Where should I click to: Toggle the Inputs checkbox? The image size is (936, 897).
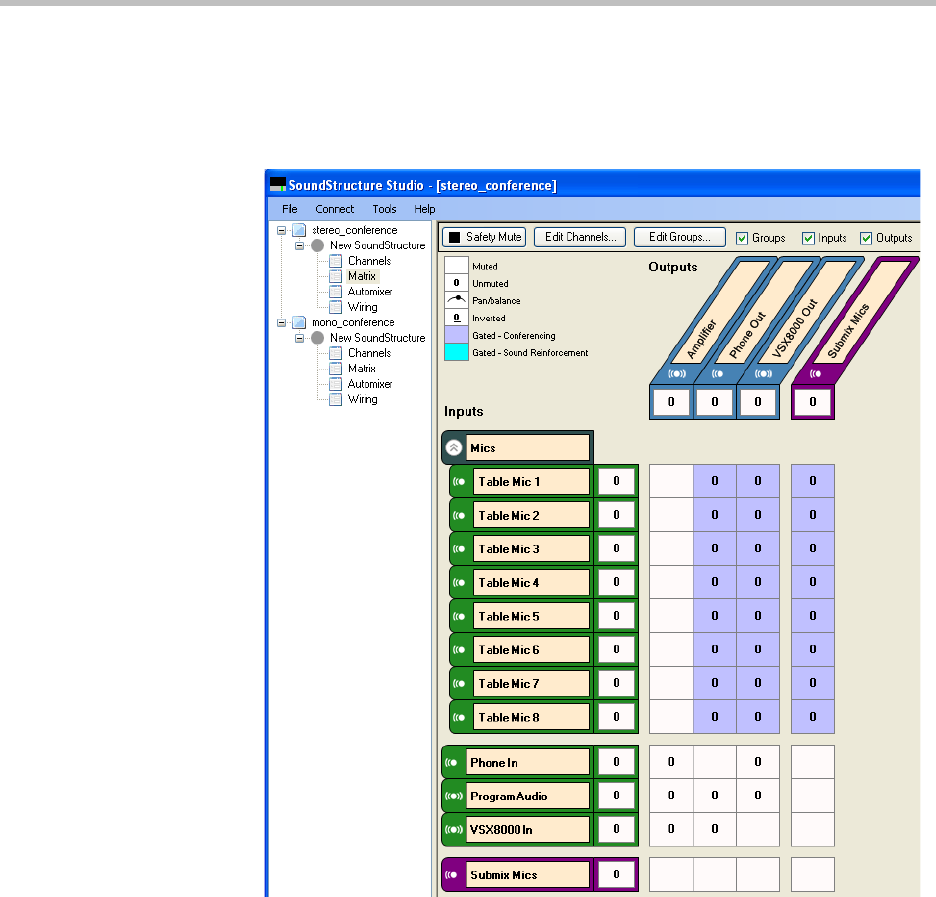pyautogui.click(x=808, y=238)
